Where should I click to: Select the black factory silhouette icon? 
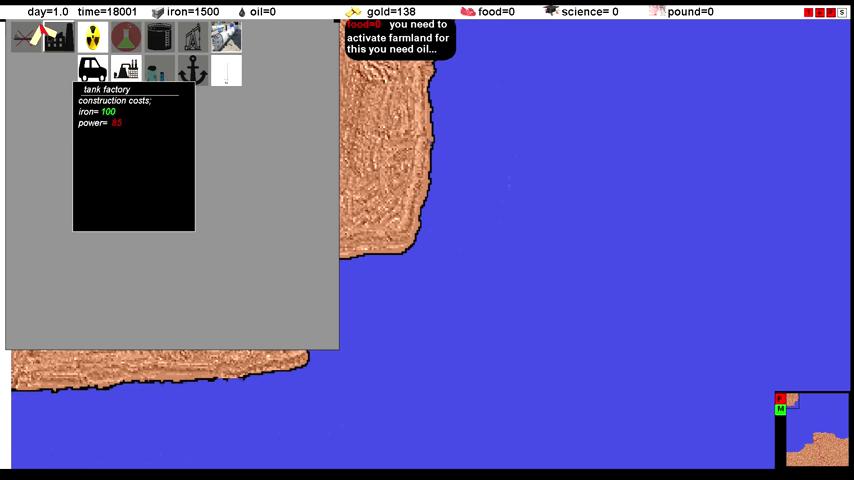59,38
